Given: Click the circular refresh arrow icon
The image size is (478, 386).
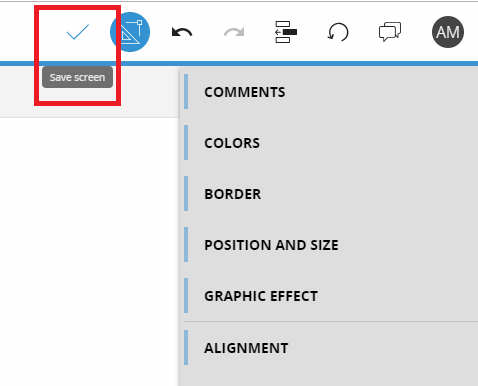Looking at the screenshot, I should pos(338,32).
